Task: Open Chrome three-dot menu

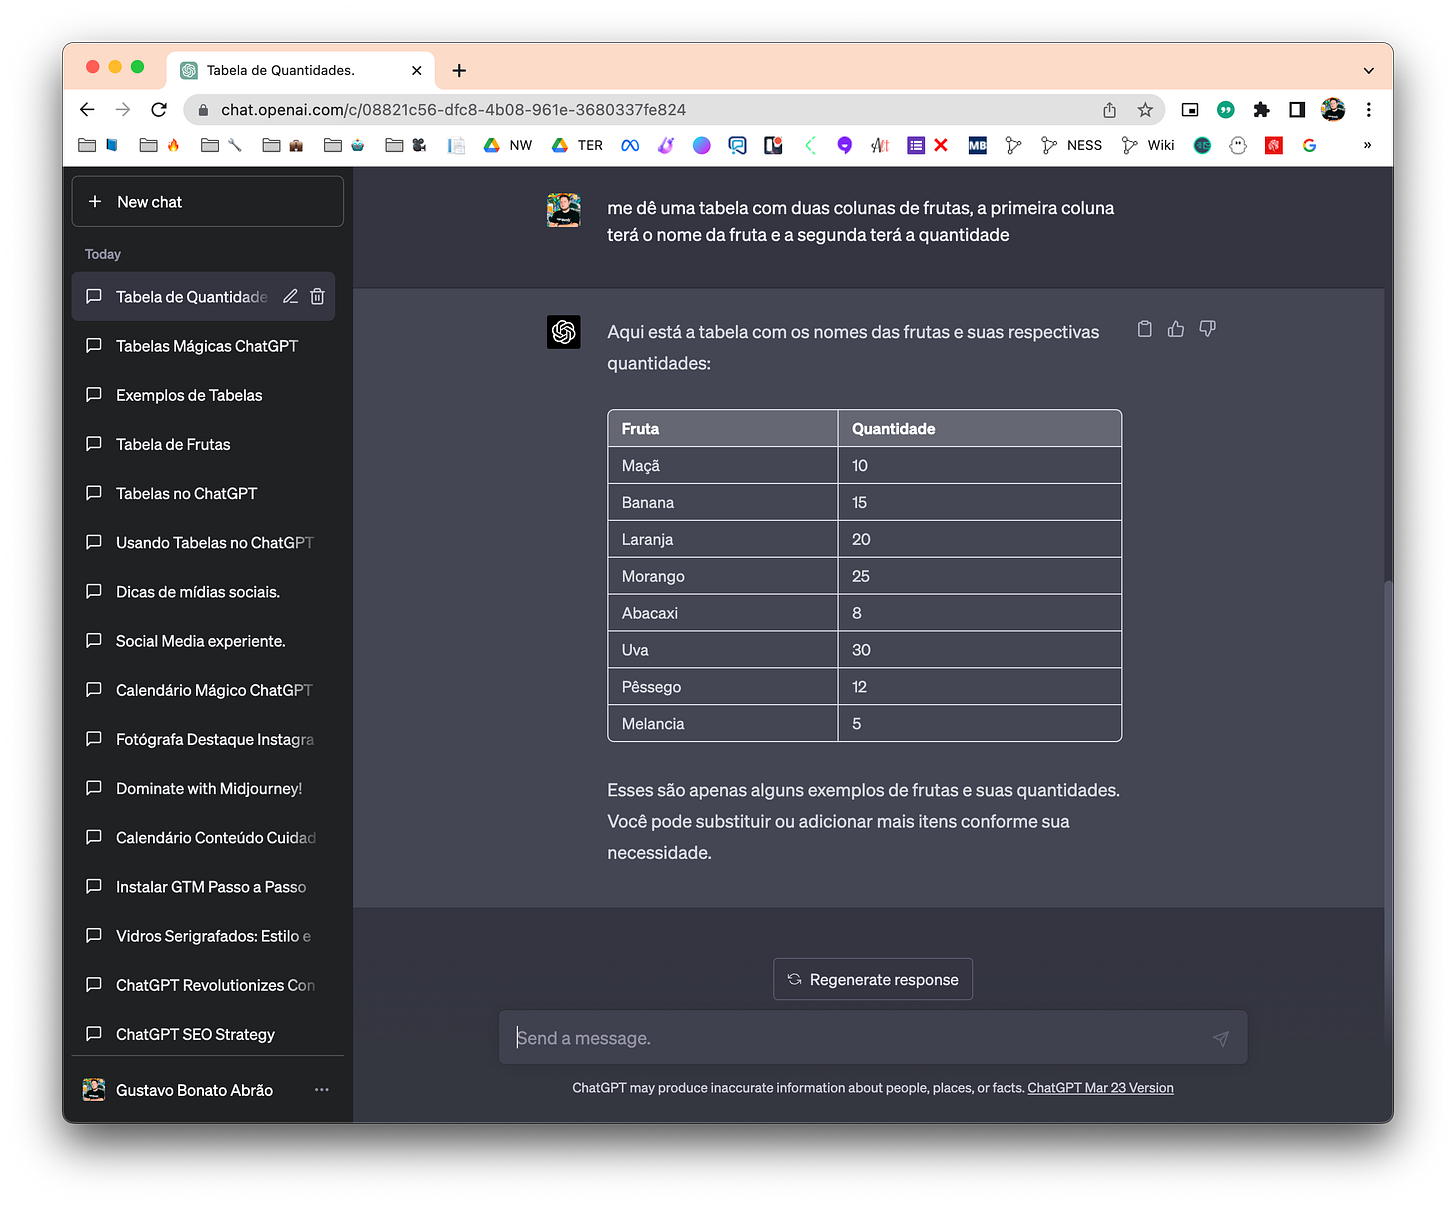Action: tap(1368, 110)
